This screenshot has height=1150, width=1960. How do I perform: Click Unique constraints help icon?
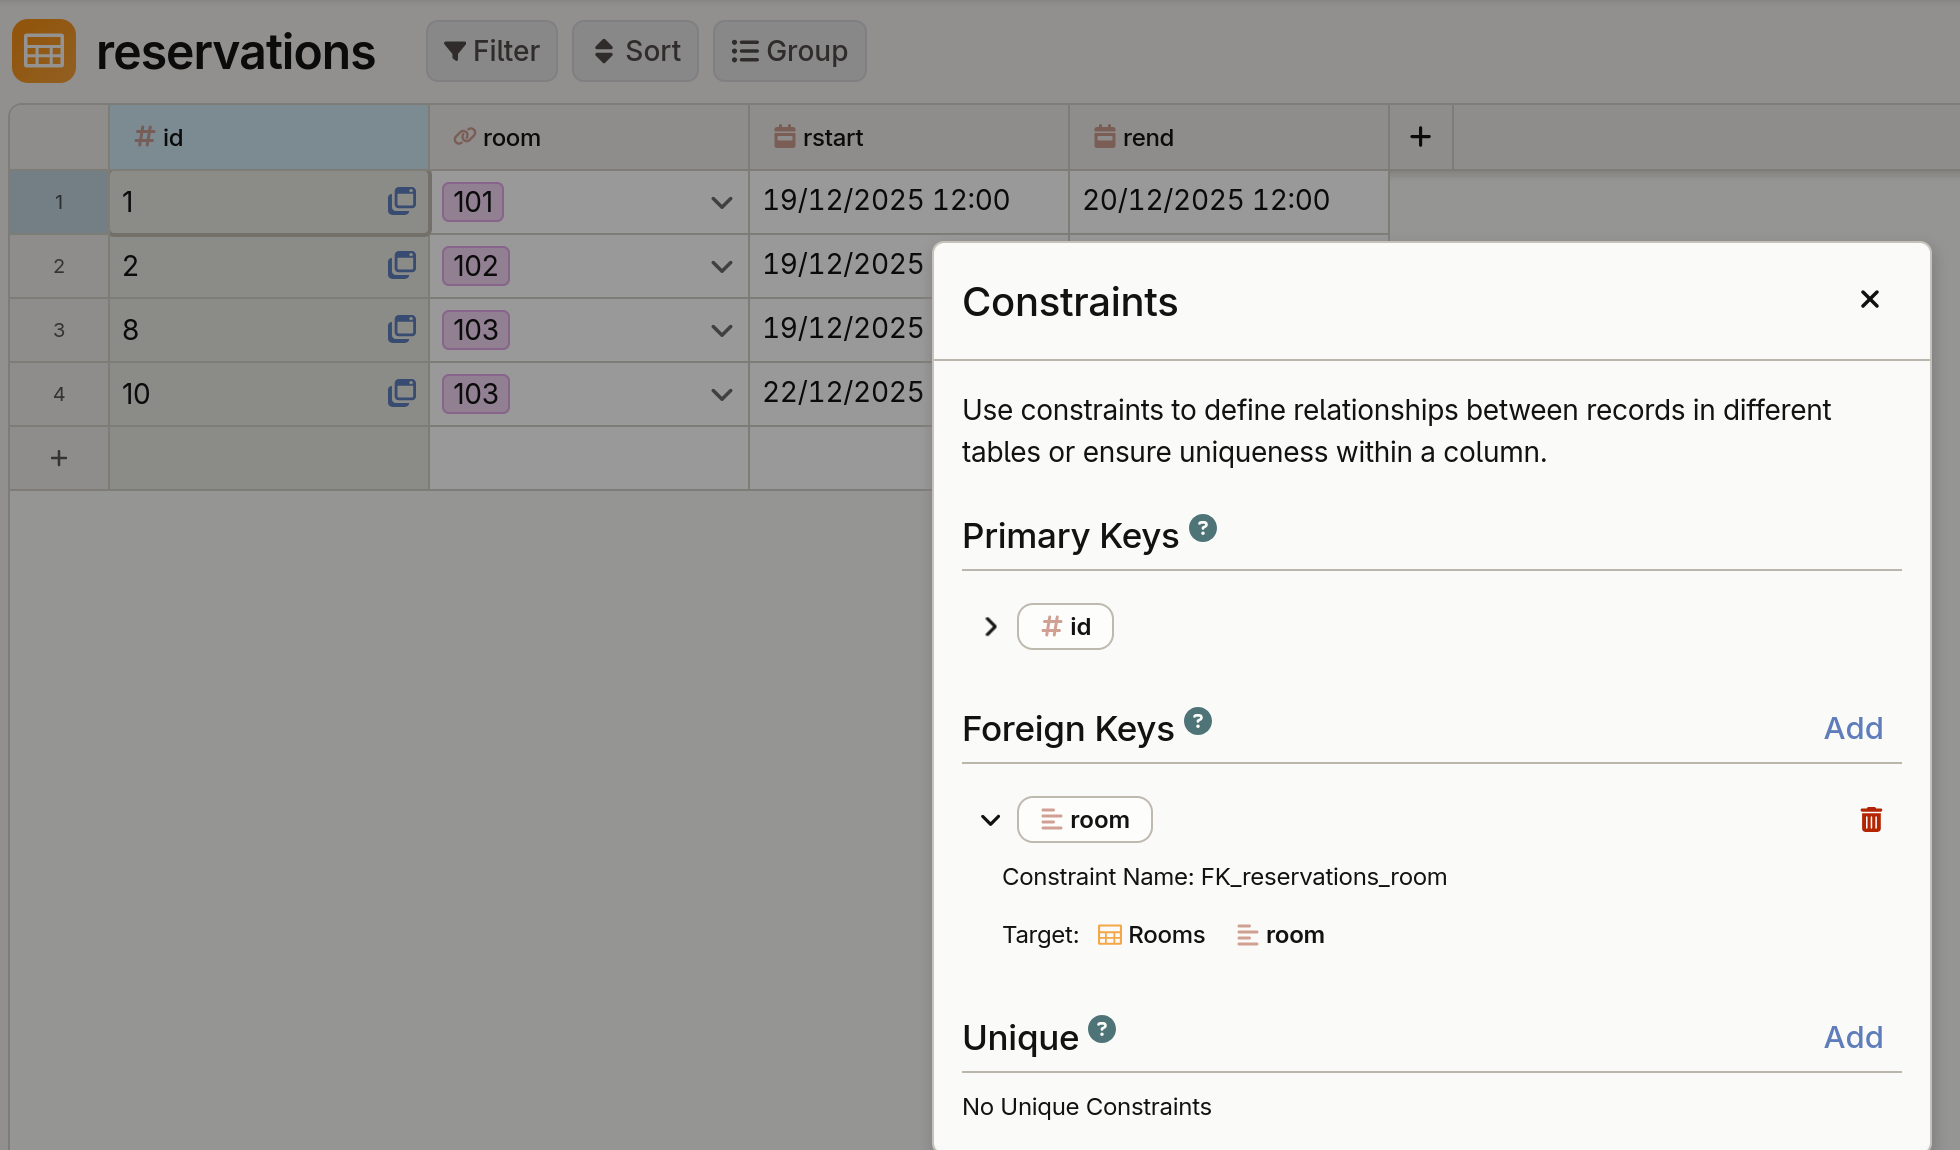pos(1102,1029)
